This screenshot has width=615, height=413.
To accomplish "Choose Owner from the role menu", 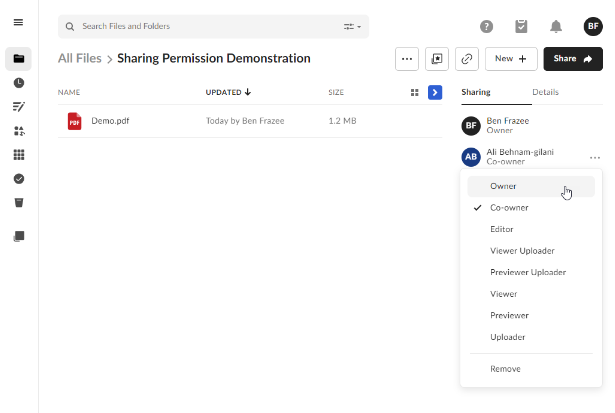I will (503, 186).
